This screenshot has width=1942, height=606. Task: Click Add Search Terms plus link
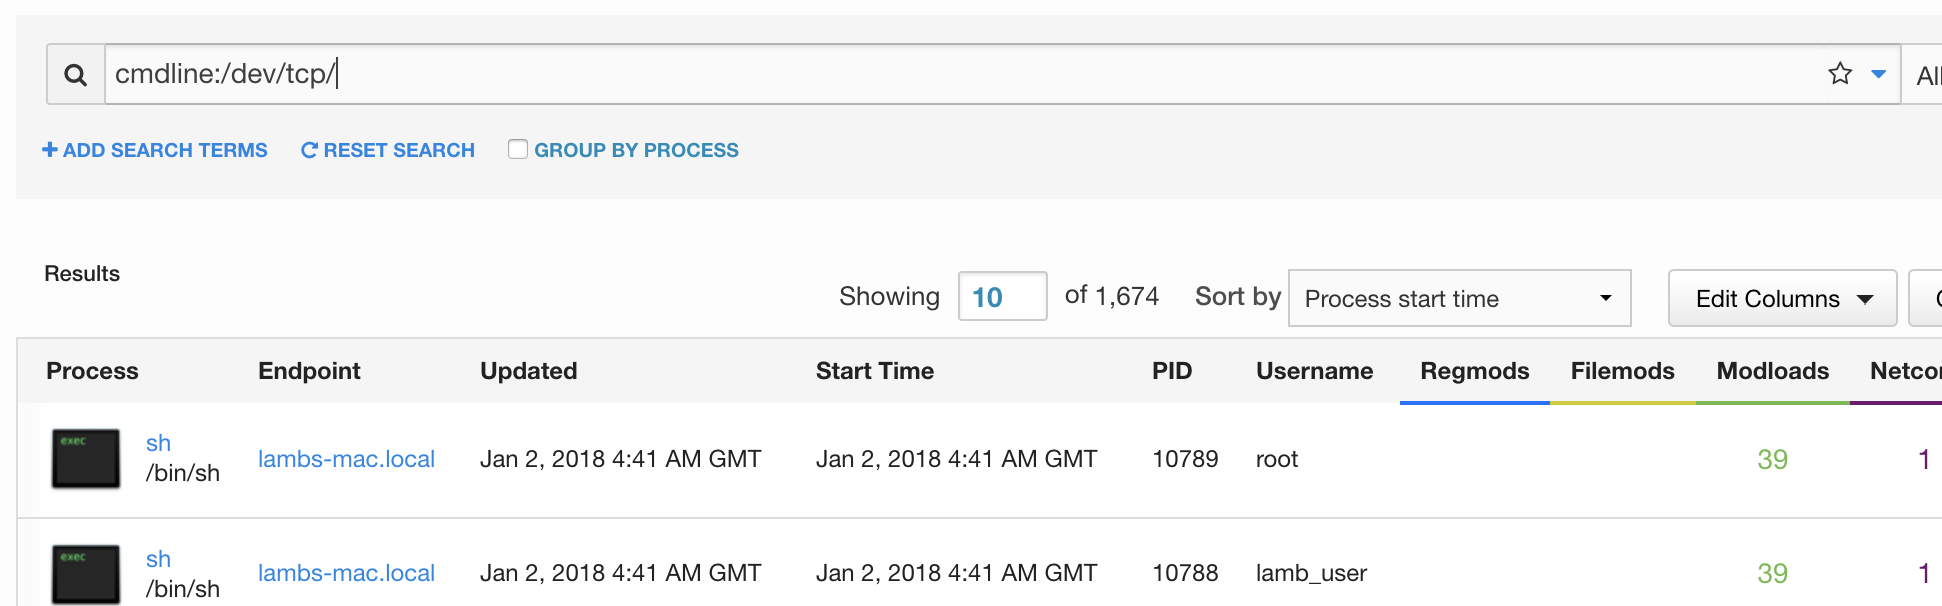155,150
